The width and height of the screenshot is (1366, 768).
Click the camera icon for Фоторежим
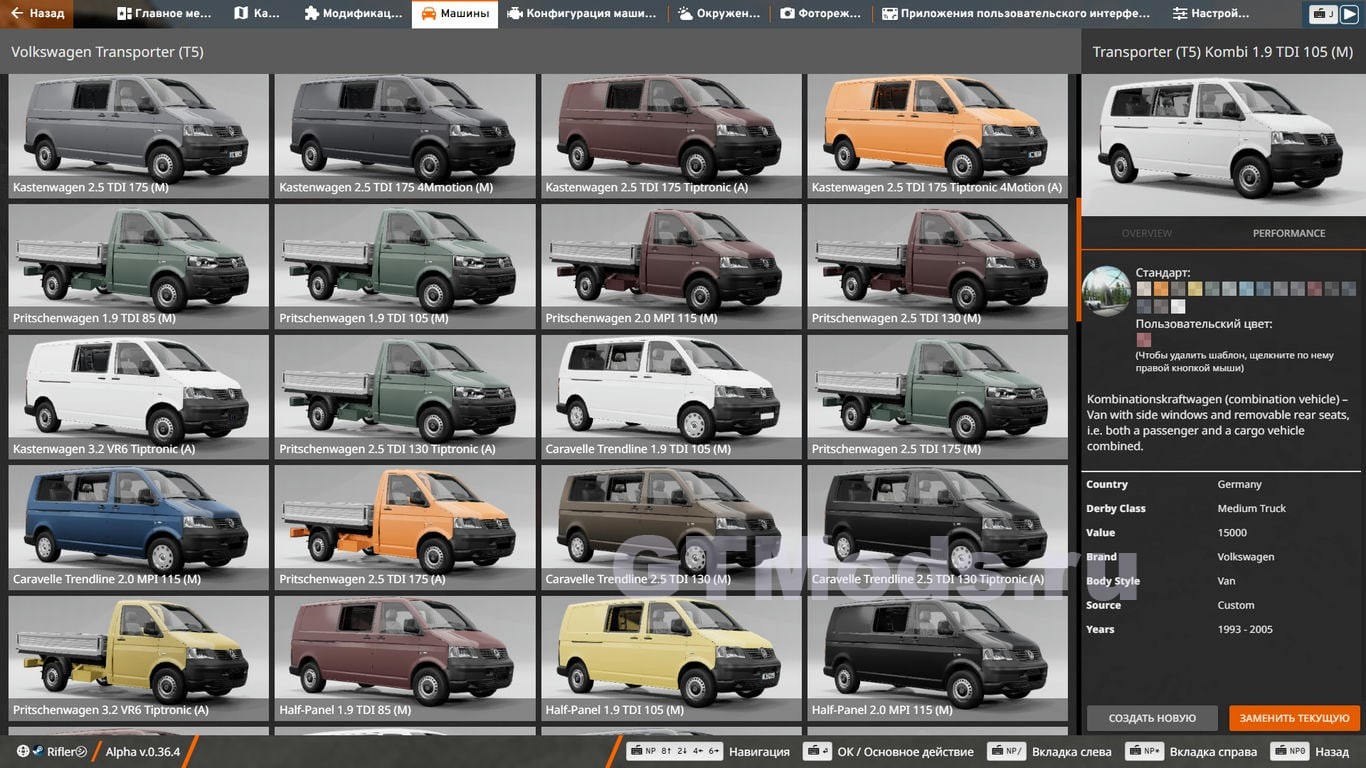(x=787, y=14)
